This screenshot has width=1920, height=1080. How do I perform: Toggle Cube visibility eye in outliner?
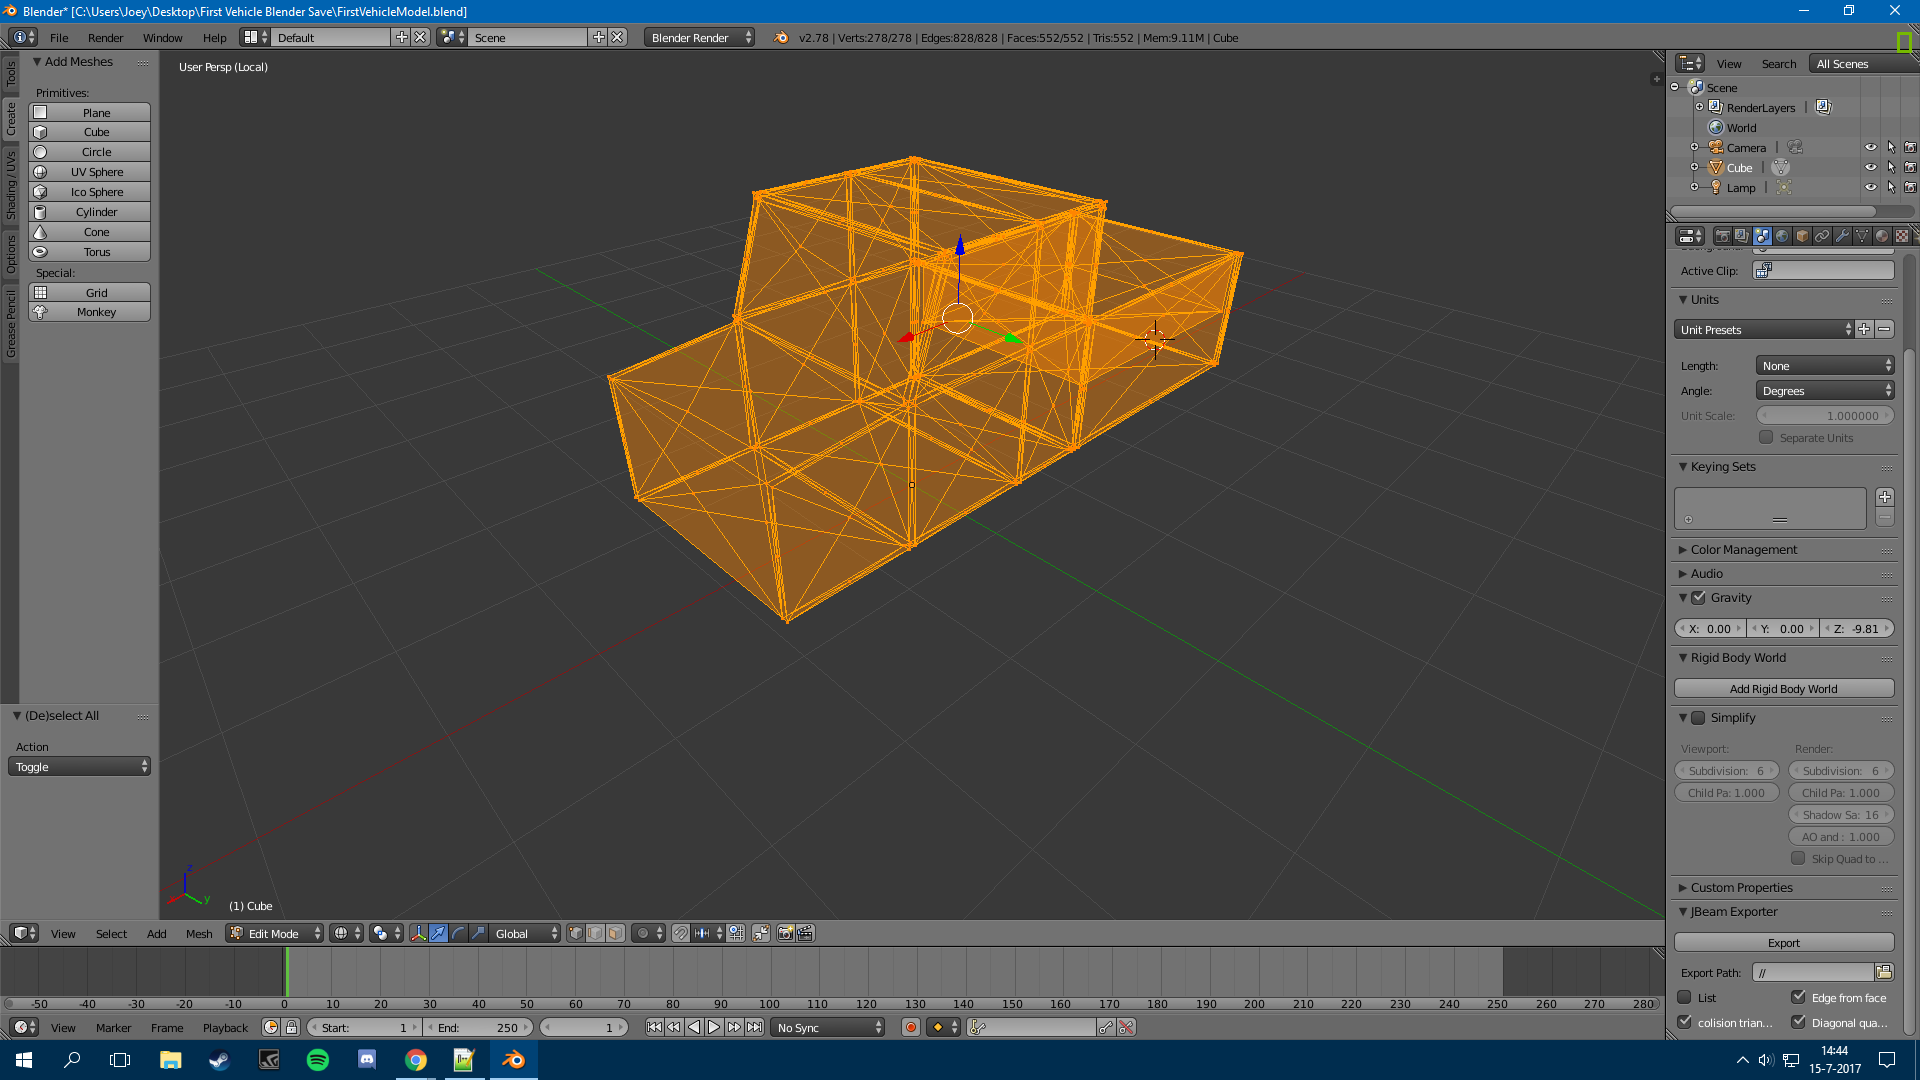pyautogui.click(x=1870, y=167)
